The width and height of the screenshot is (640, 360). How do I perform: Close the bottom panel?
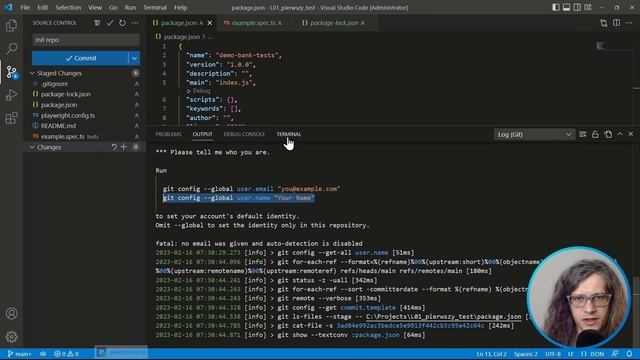click(631, 134)
